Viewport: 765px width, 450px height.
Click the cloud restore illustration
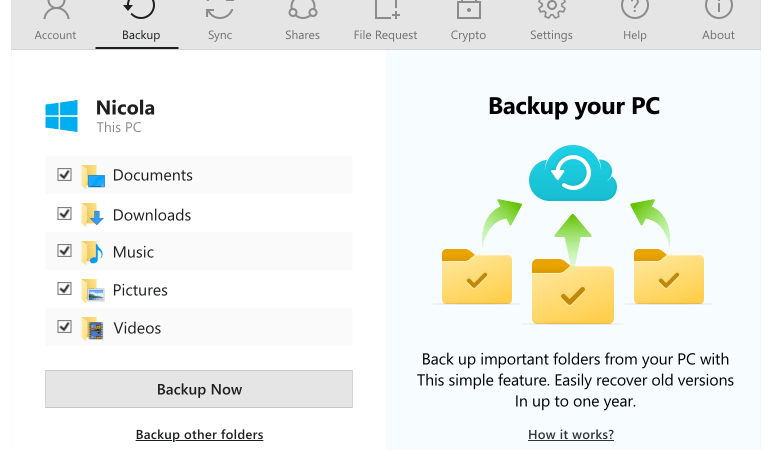click(573, 173)
